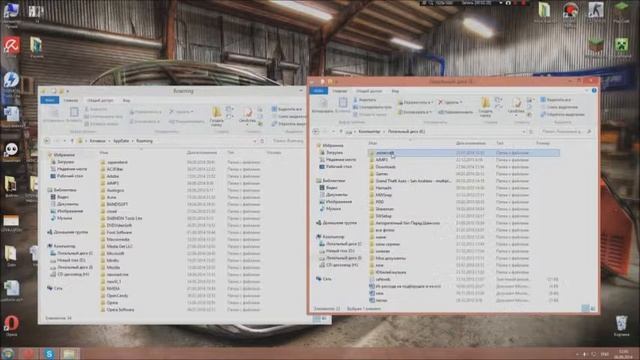
Task: Click Up arrow in Roaming window
Action: click(x=72, y=141)
